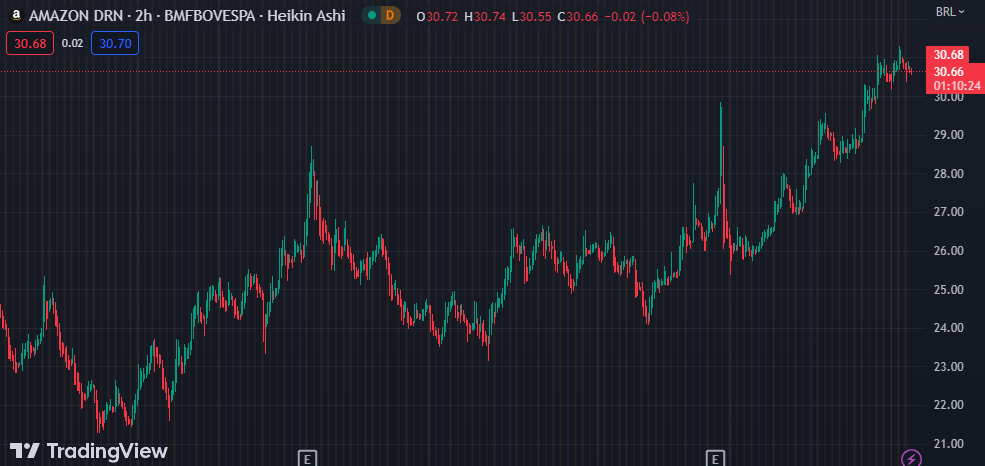Click the 24.00 price scale label
This screenshot has width=985, height=466.
(949, 328)
